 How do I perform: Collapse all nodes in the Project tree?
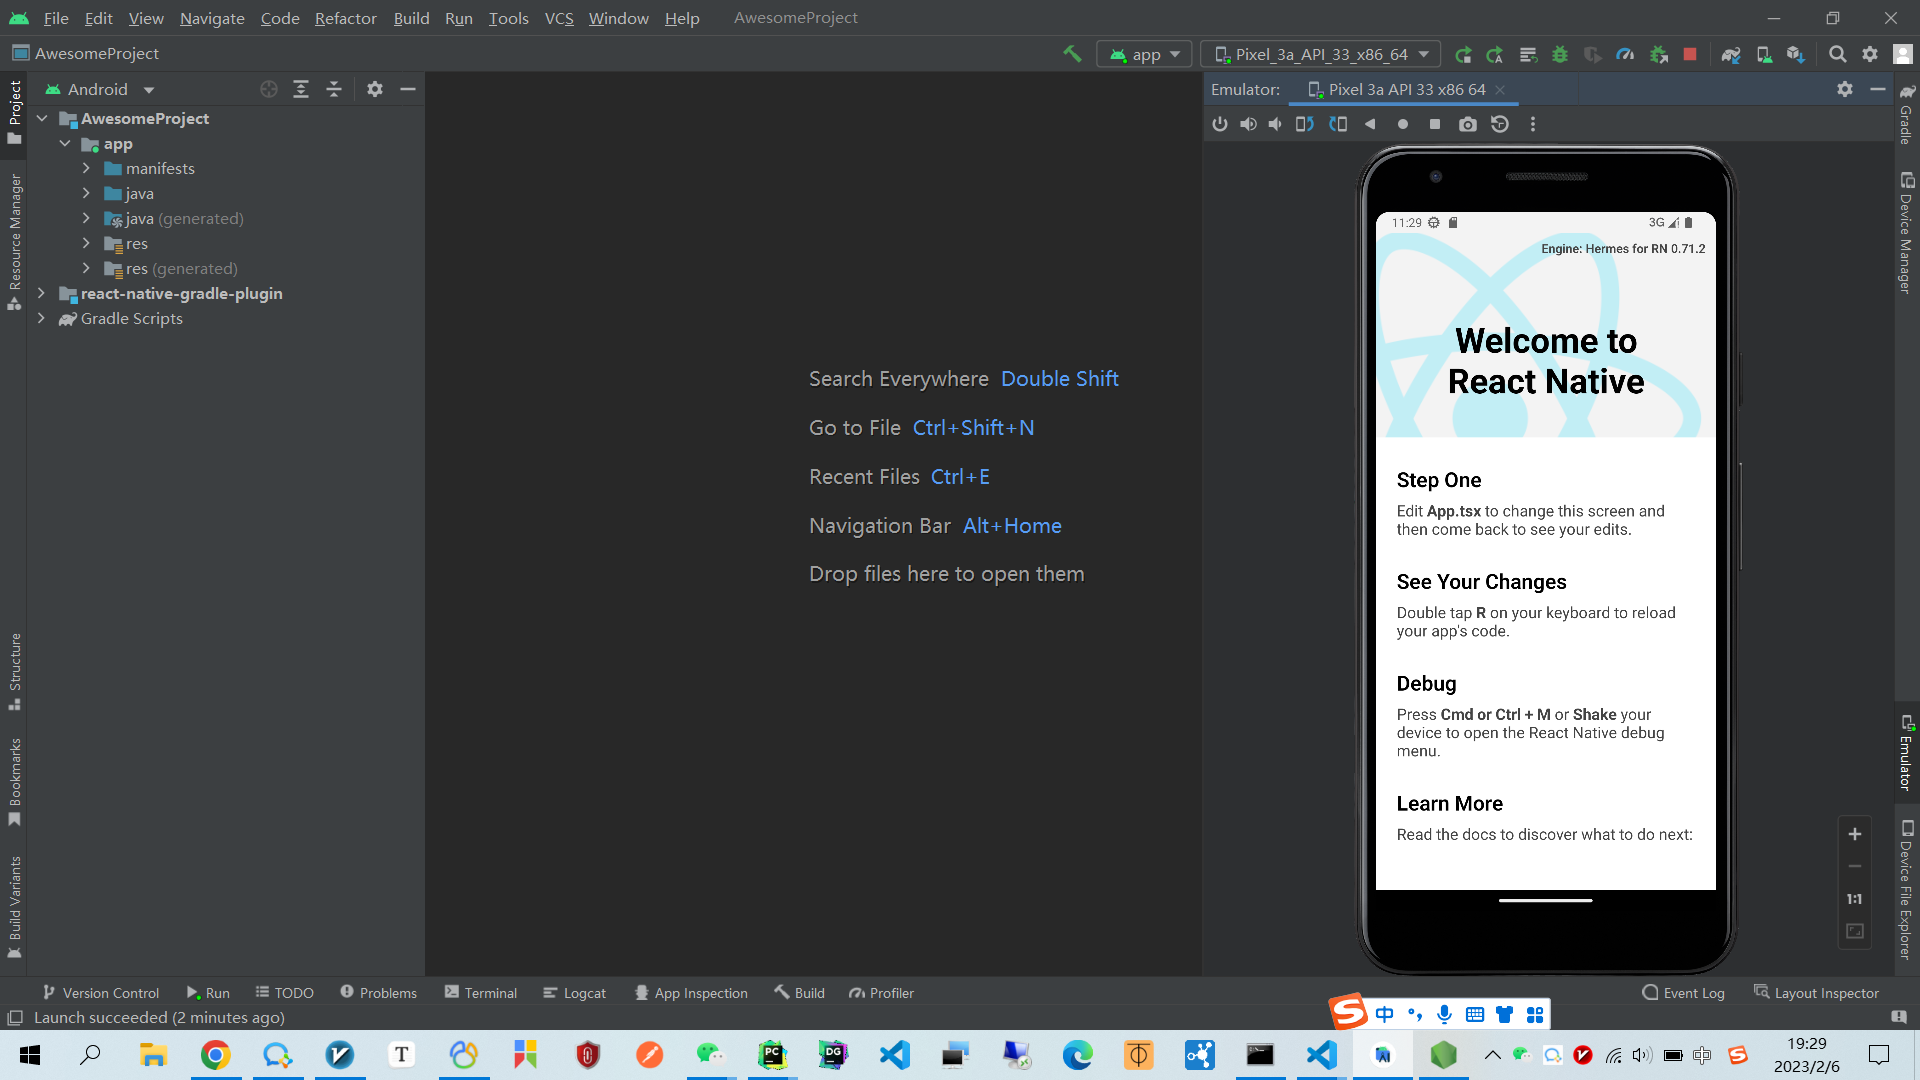334,89
